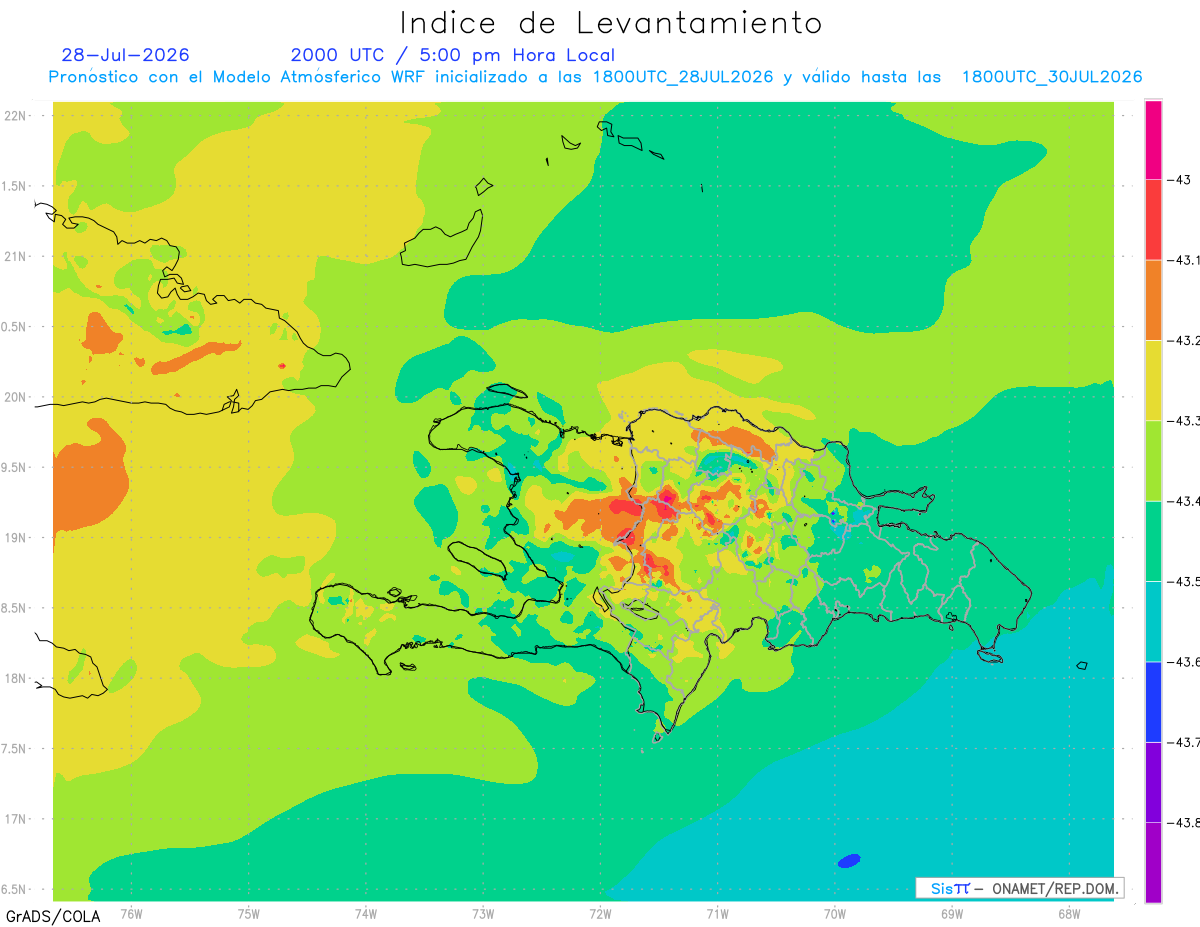
Task: Click the '73W' longitude label
Action: tap(483, 913)
